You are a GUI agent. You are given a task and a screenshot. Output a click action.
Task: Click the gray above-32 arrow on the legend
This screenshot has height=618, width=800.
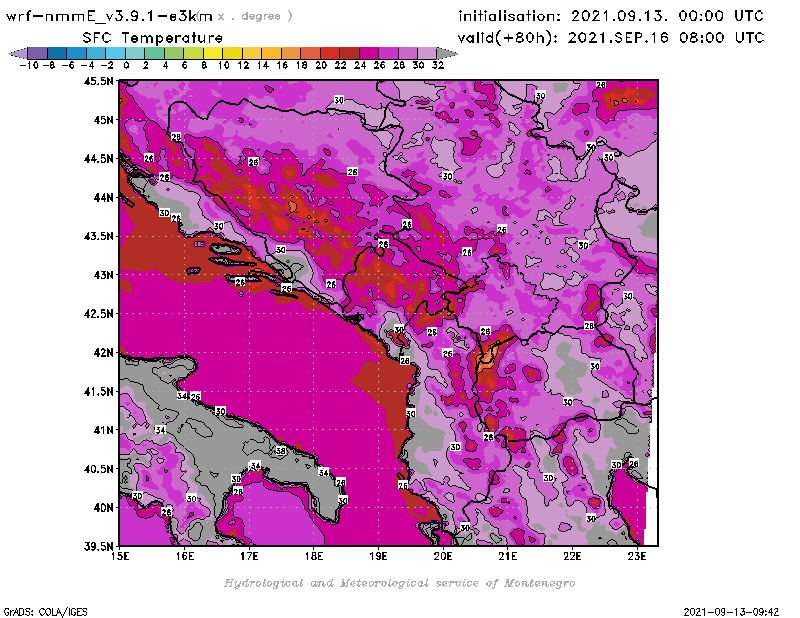(447, 53)
